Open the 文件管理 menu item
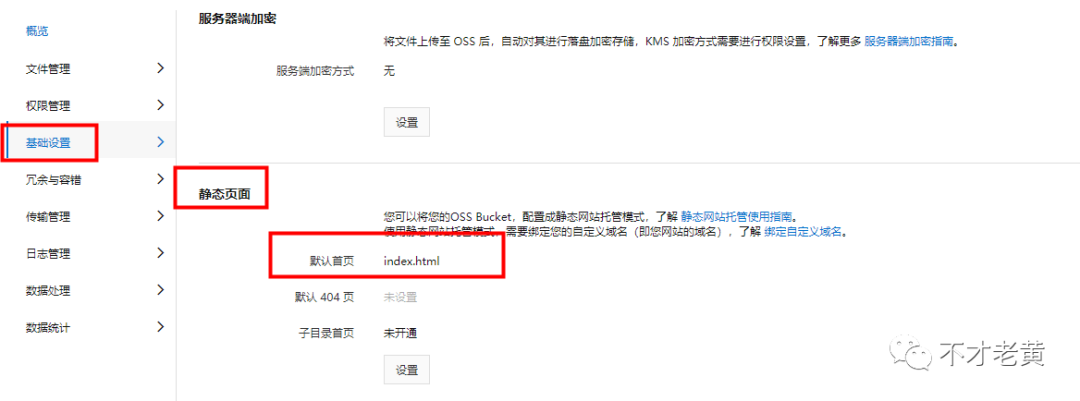The width and height of the screenshot is (1080, 401). [x=48, y=69]
